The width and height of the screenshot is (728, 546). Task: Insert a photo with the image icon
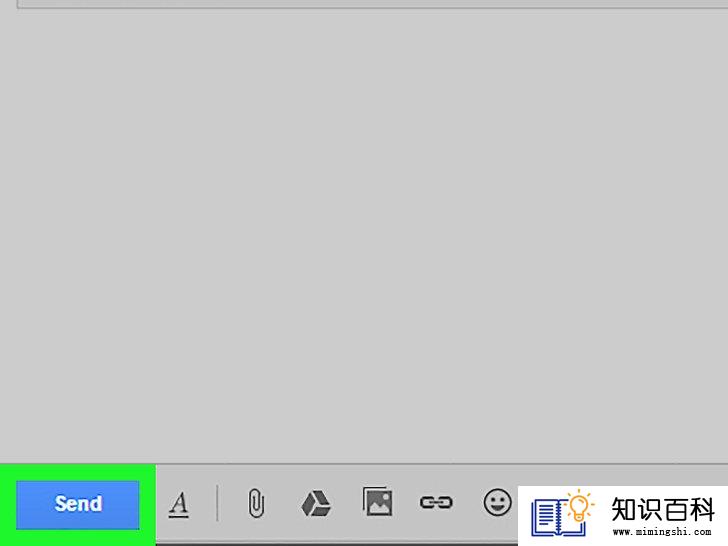377,501
